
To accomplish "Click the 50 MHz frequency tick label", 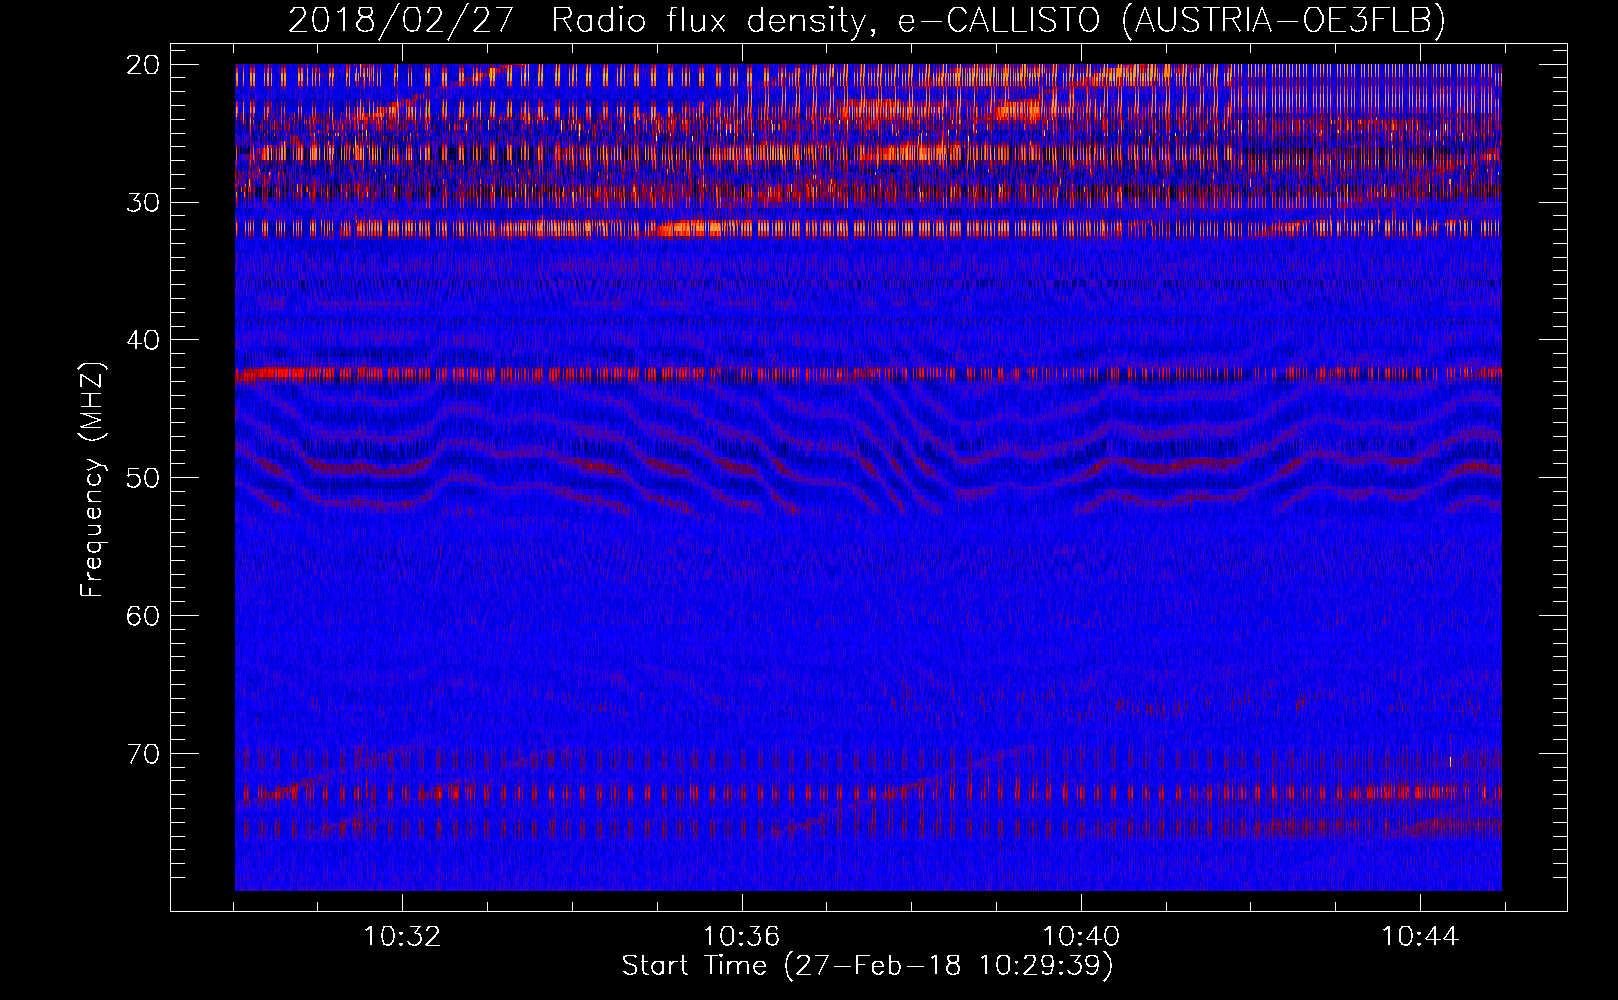I will (144, 477).
